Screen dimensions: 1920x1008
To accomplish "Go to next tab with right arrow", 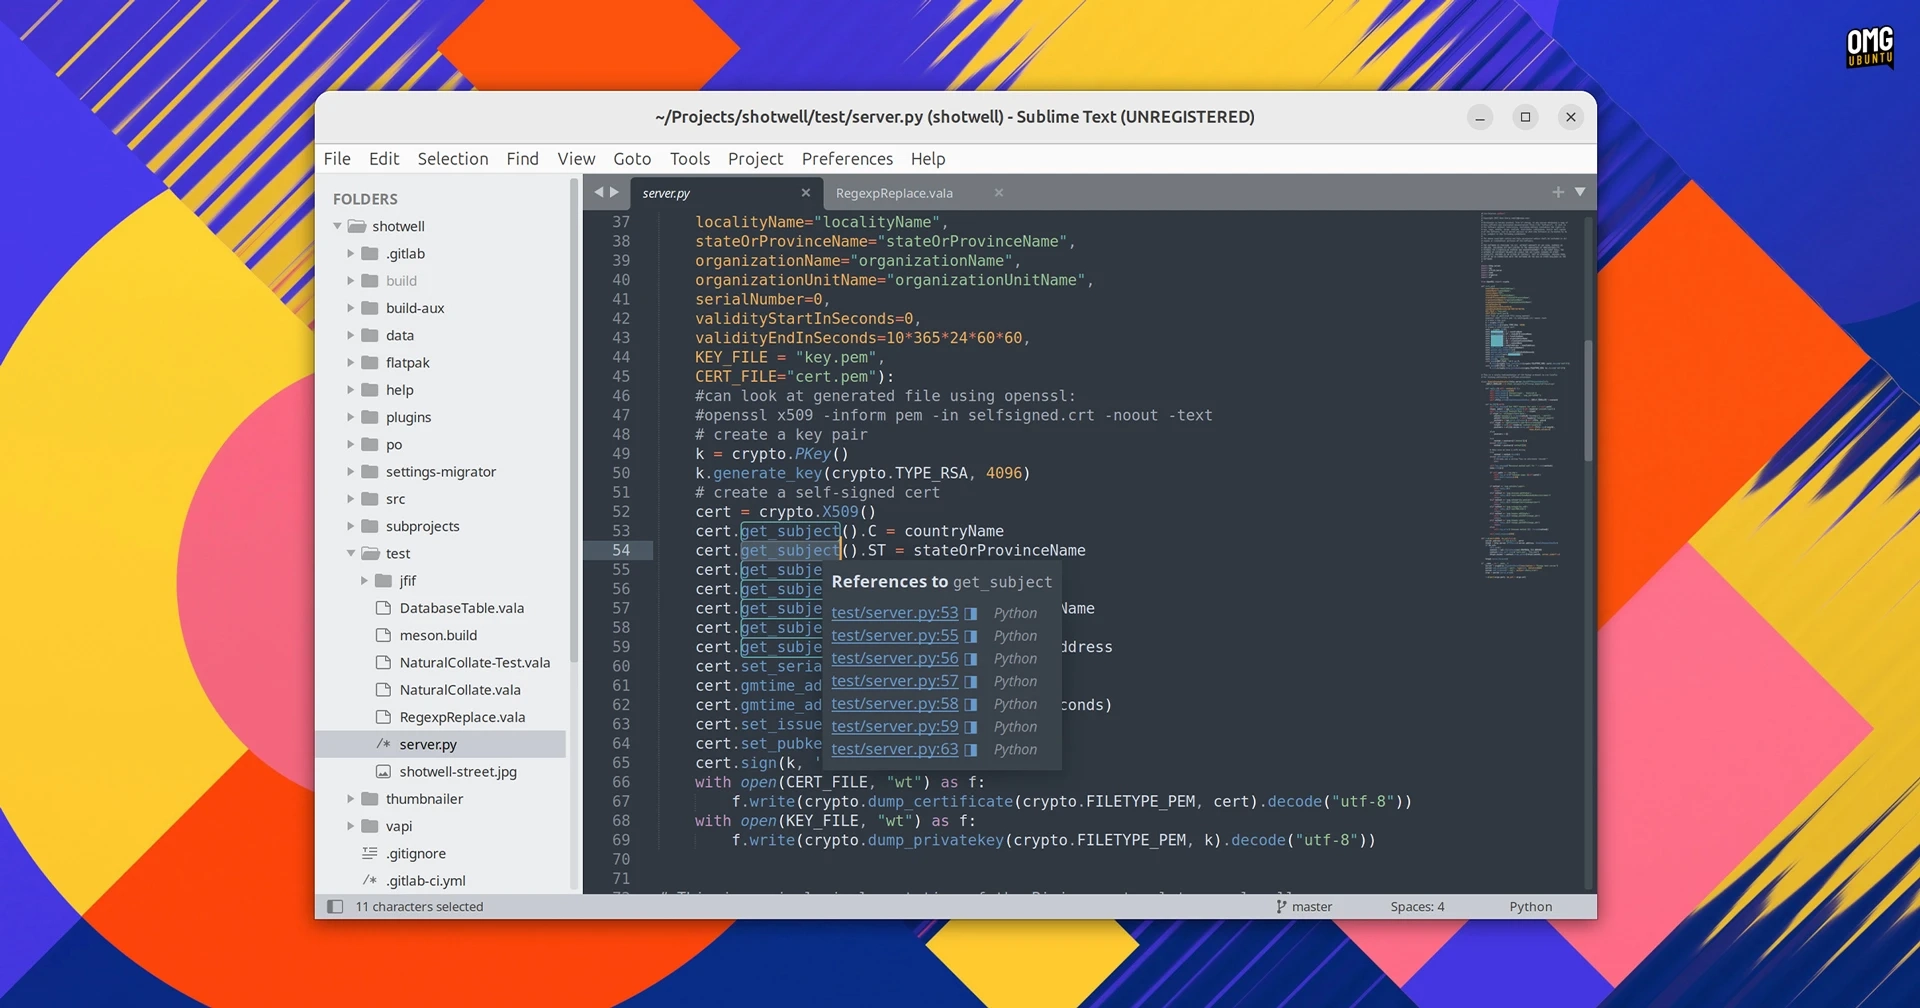I will (615, 192).
